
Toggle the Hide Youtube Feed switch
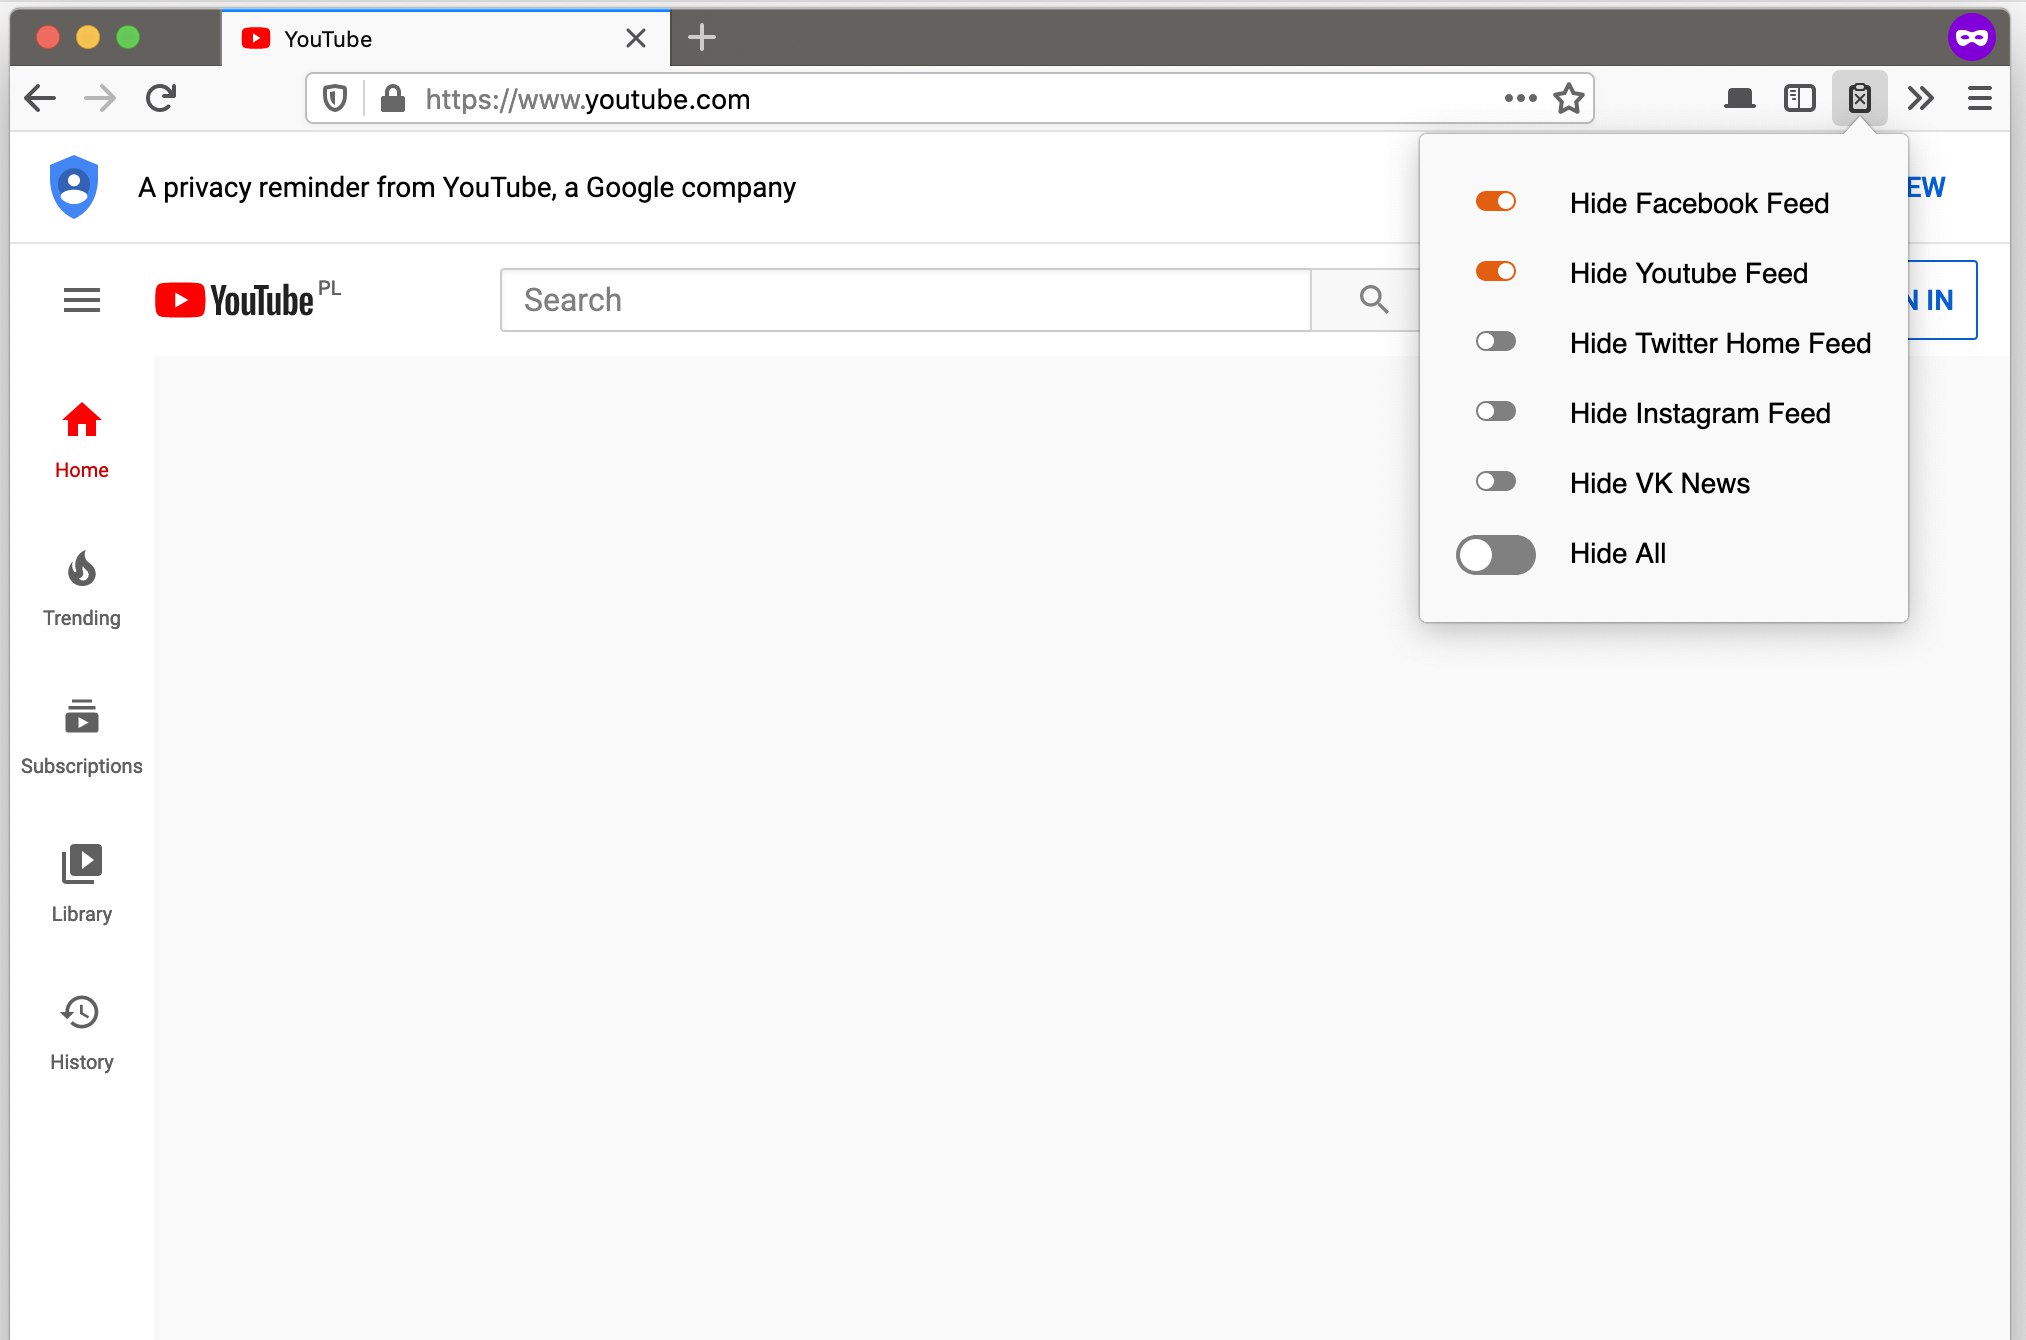1495,272
